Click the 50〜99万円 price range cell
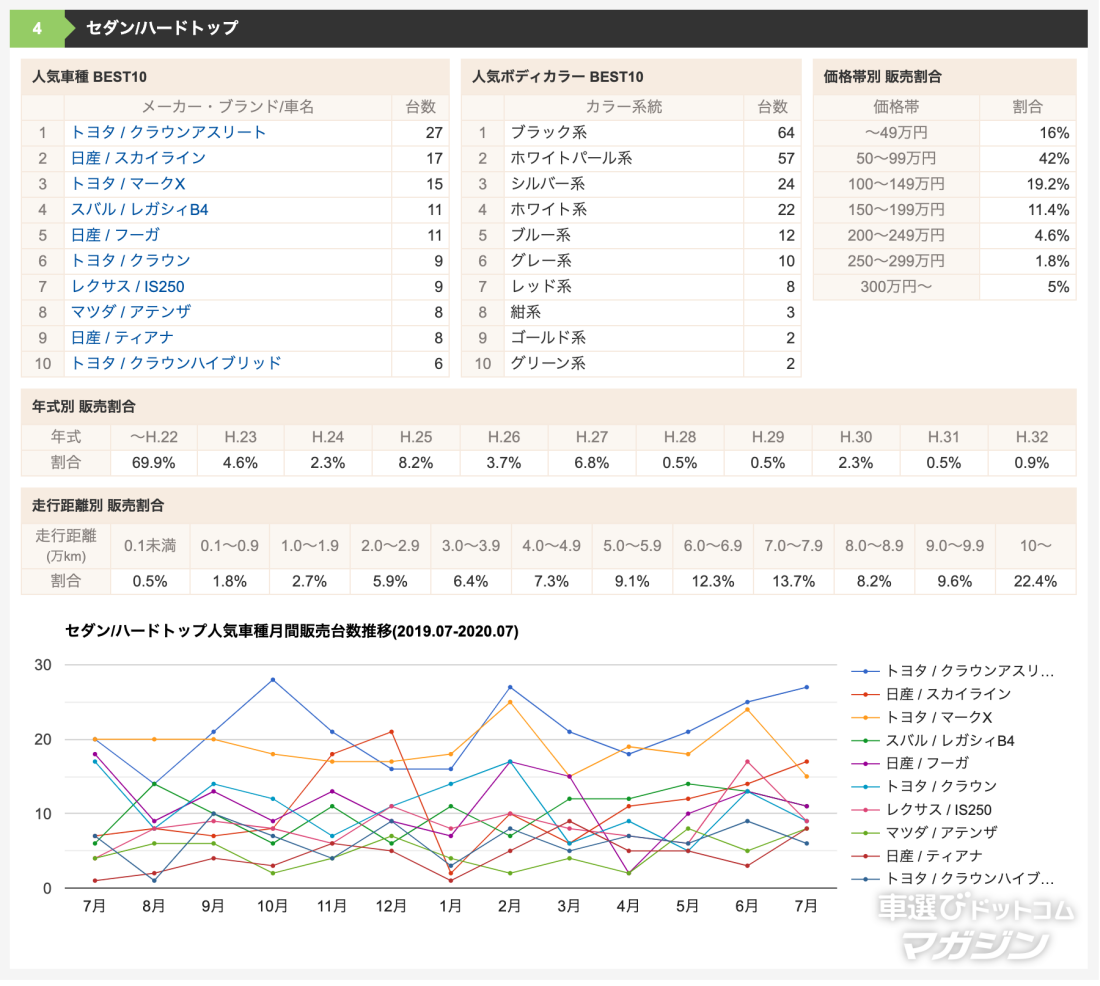Screen dimensions: 1100x986 point(896,159)
